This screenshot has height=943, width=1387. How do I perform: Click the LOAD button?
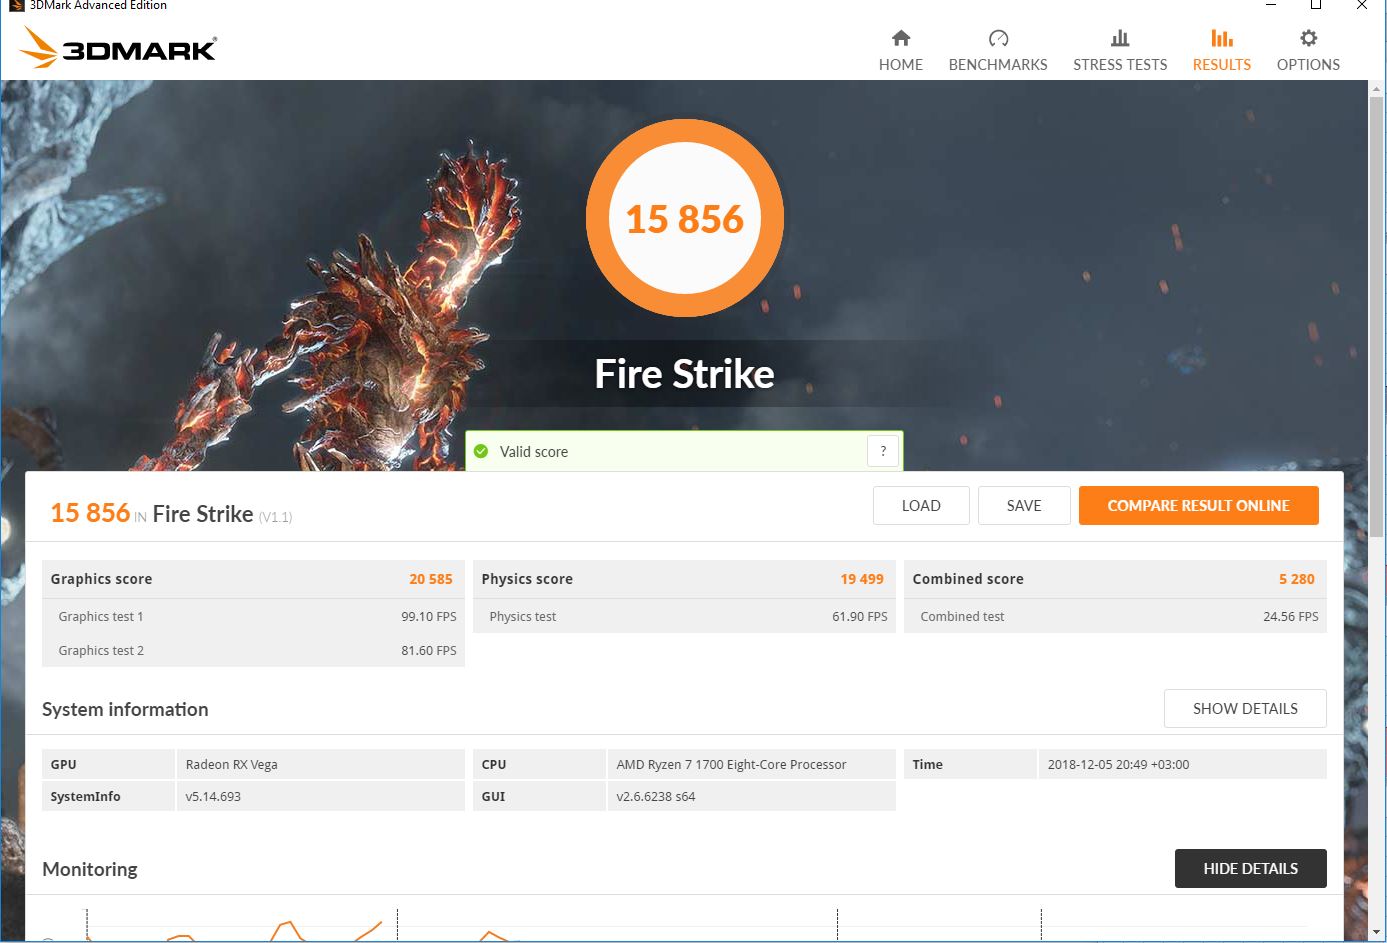pos(921,505)
